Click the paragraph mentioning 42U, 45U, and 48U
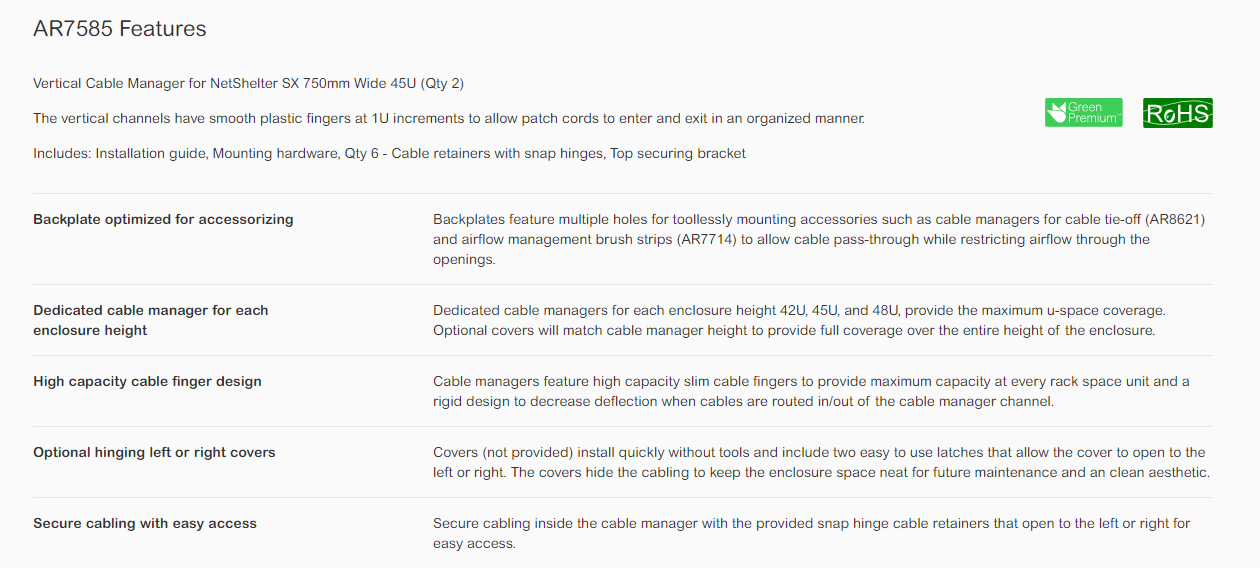 pyautogui.click(x=798, y=320)
